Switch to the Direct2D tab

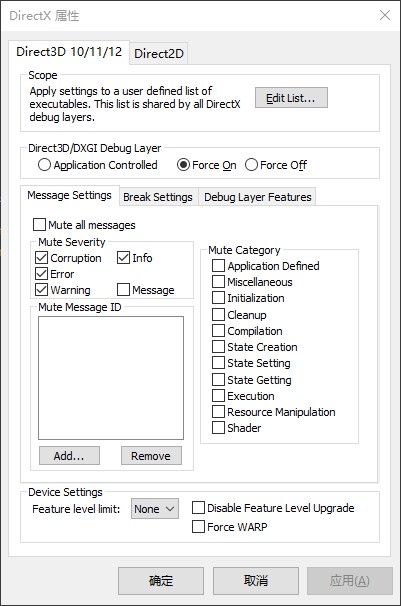pyautogui.click(x=159, y=53)
